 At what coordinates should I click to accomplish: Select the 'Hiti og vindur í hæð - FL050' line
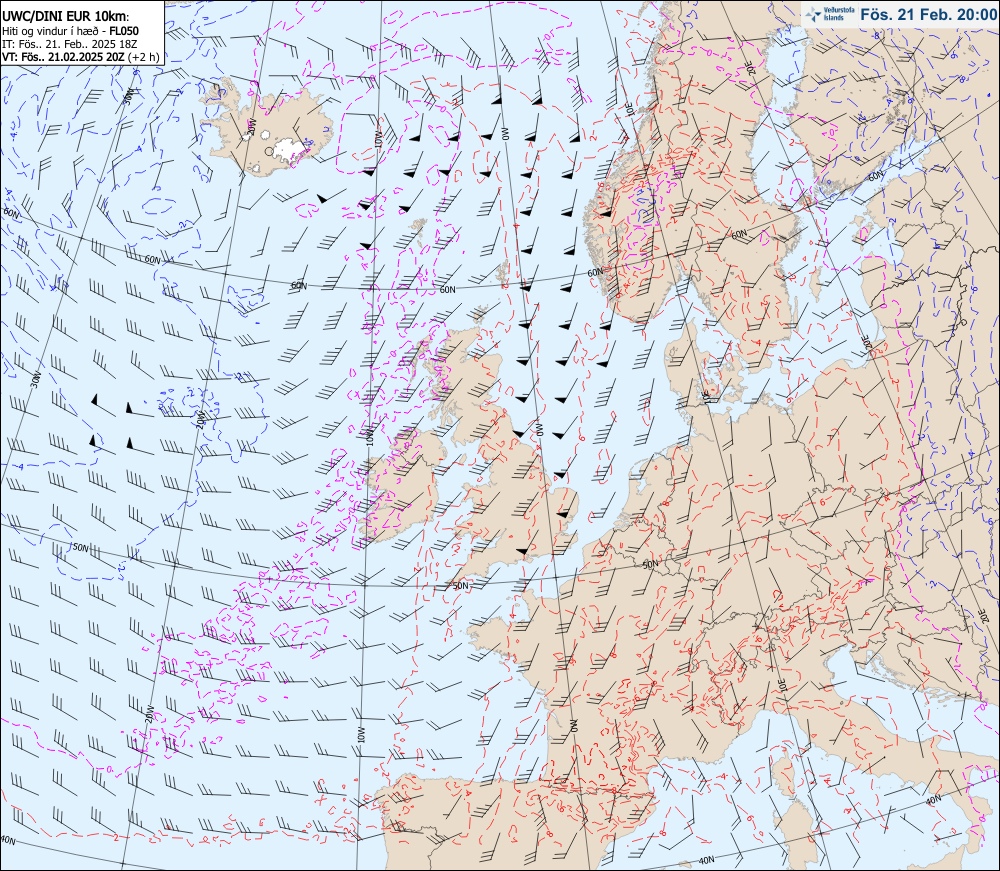pyautogui.click(x=70, y=31)
